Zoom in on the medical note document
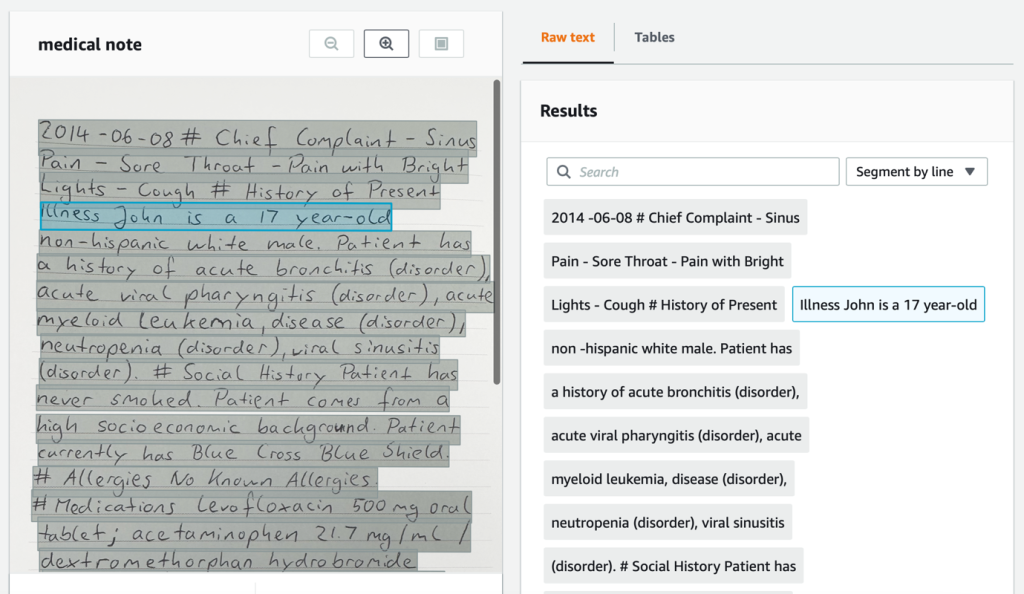This screenshot has height=594, width=1024. [x=386, y=43]
